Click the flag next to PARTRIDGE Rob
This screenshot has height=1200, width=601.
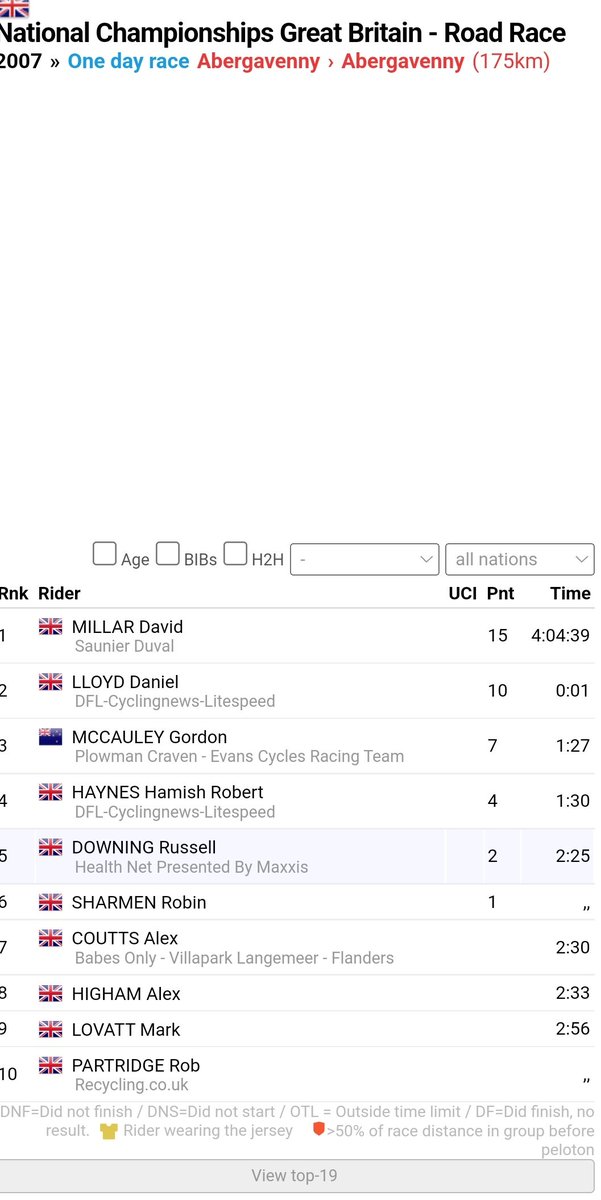tap(50, 1065)
